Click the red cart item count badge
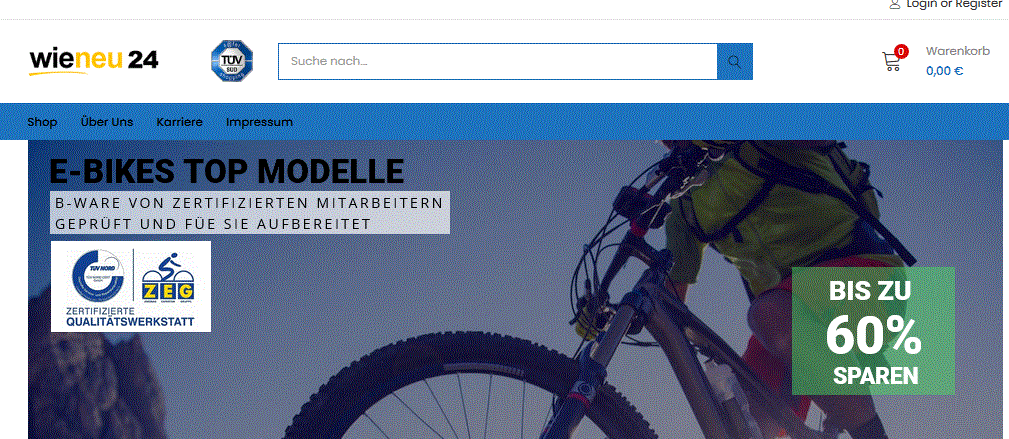The image size is (1009, 439). click(902, 51)
